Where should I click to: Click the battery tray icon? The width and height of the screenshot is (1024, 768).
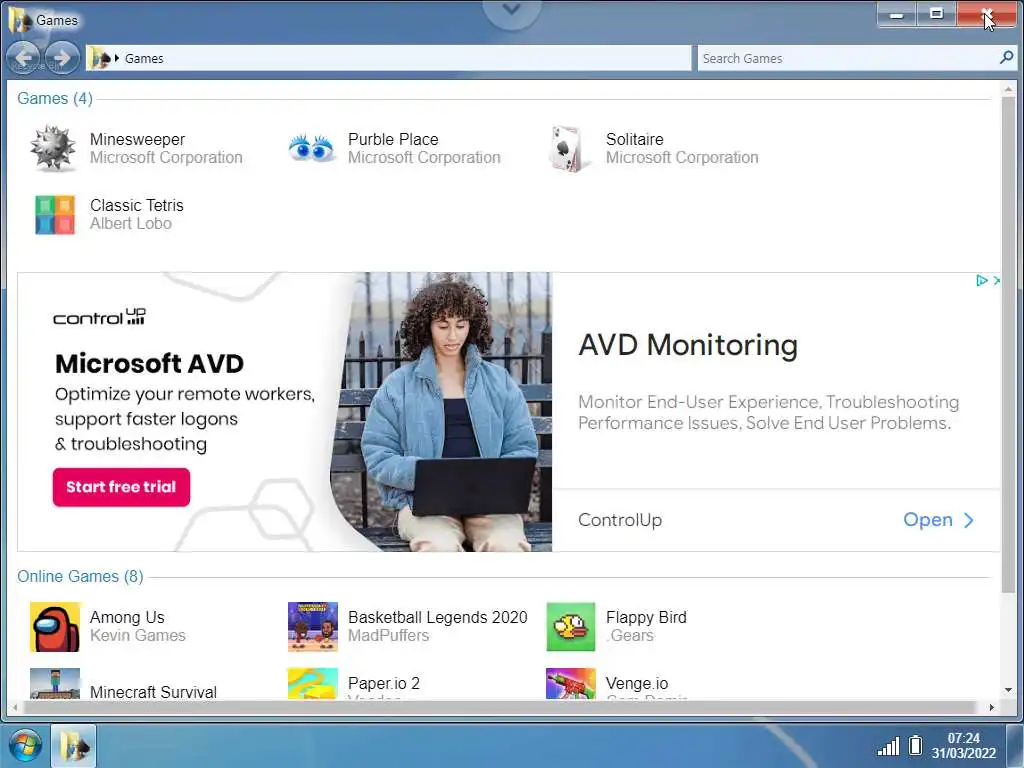(916, 745)
